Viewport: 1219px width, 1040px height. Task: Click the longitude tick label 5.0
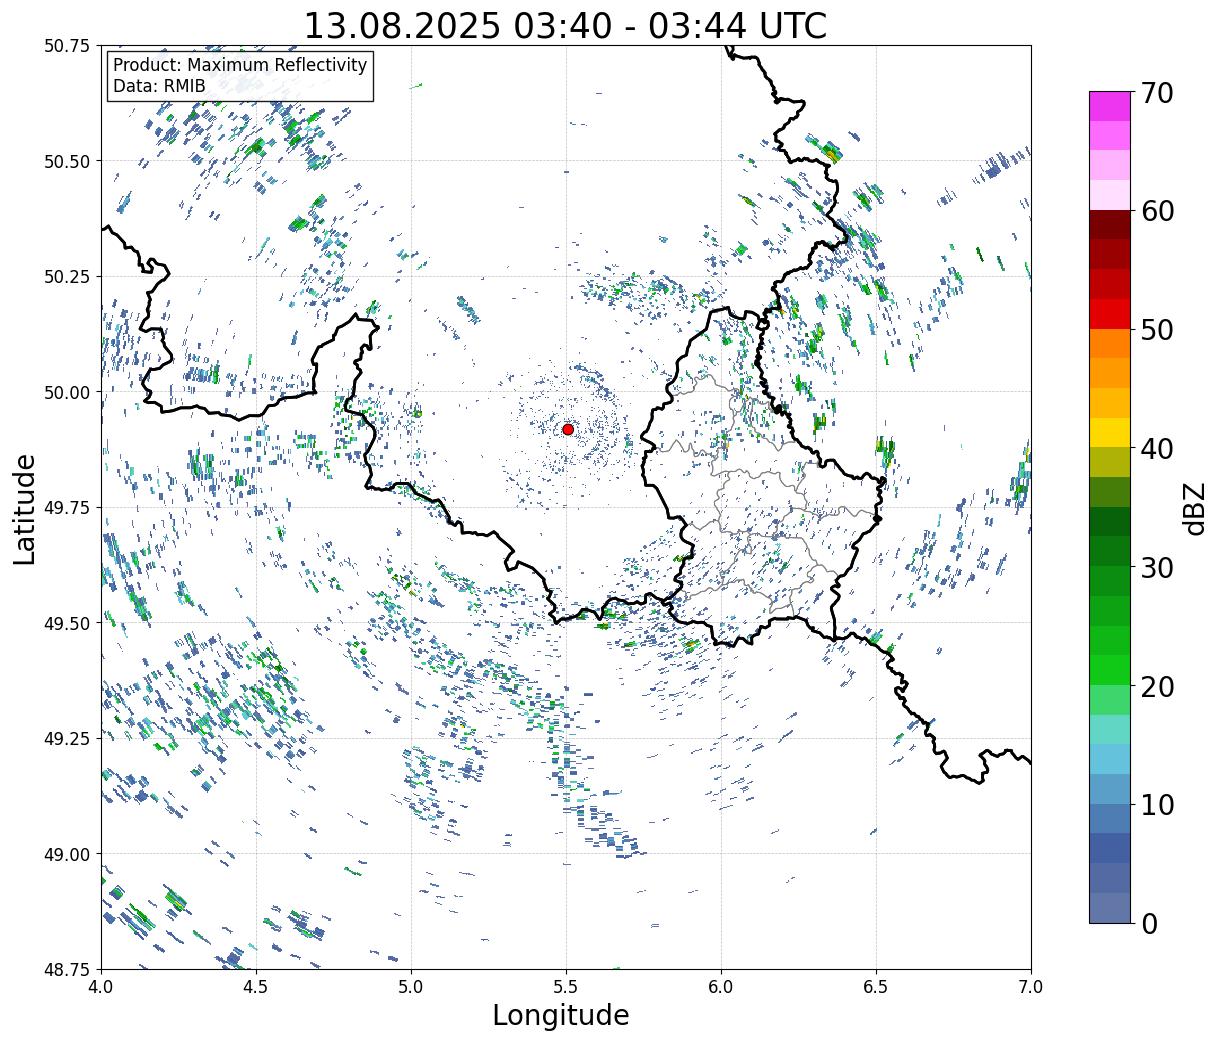tap(411, 987)
